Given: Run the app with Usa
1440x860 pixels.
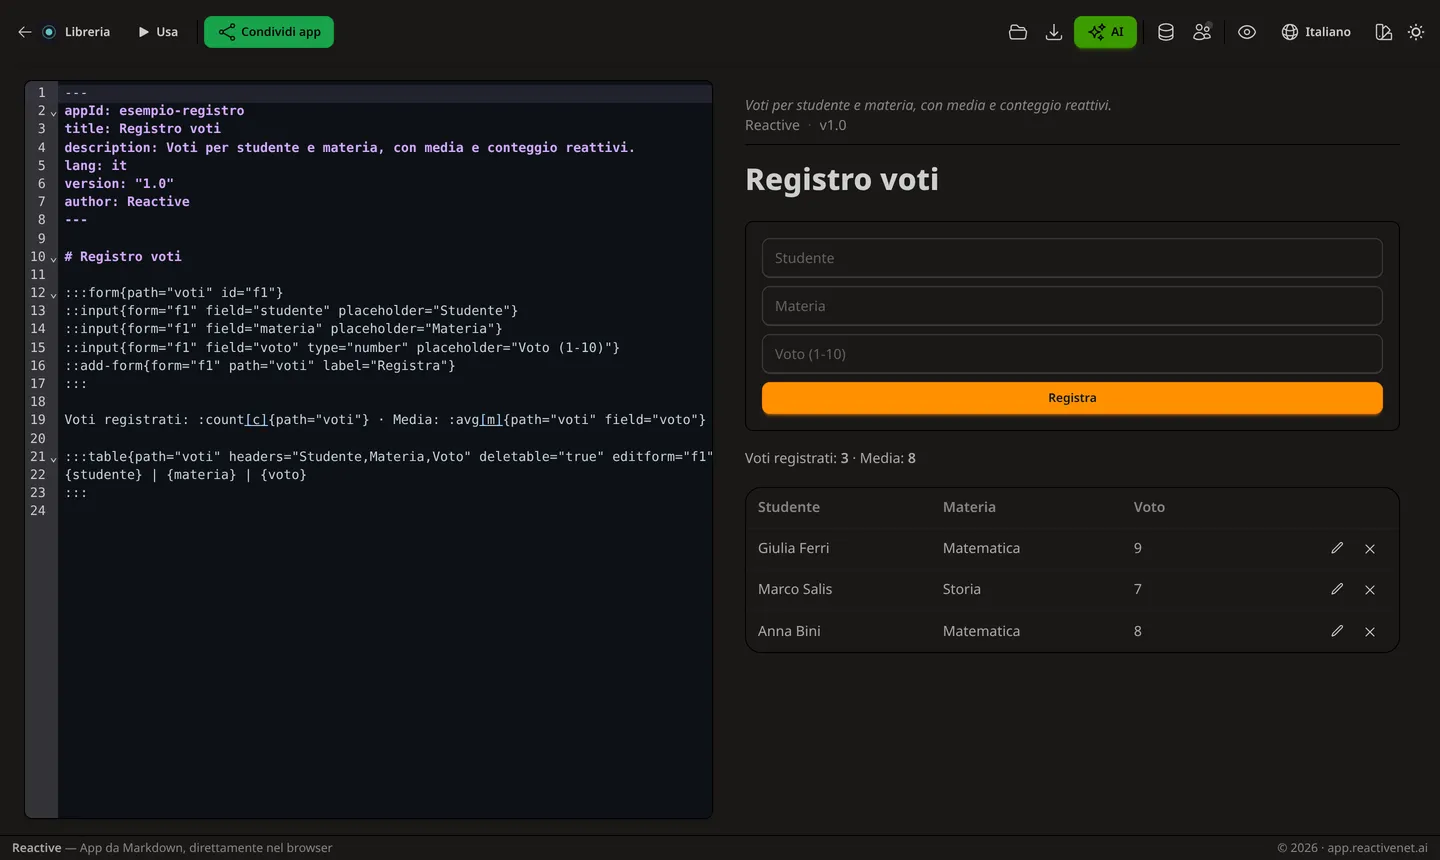Looking at the screenshot, I should (x=158, y=32).
